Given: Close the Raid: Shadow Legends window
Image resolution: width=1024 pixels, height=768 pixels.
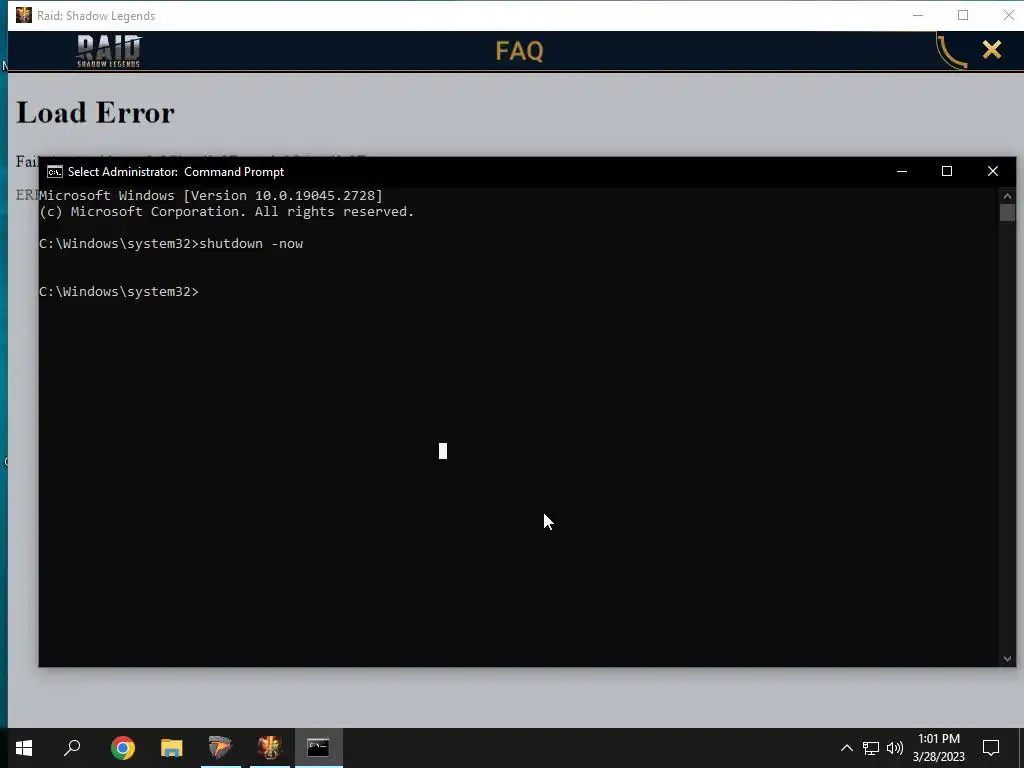Looking at the screenshot, I should tap(1008, 16).
